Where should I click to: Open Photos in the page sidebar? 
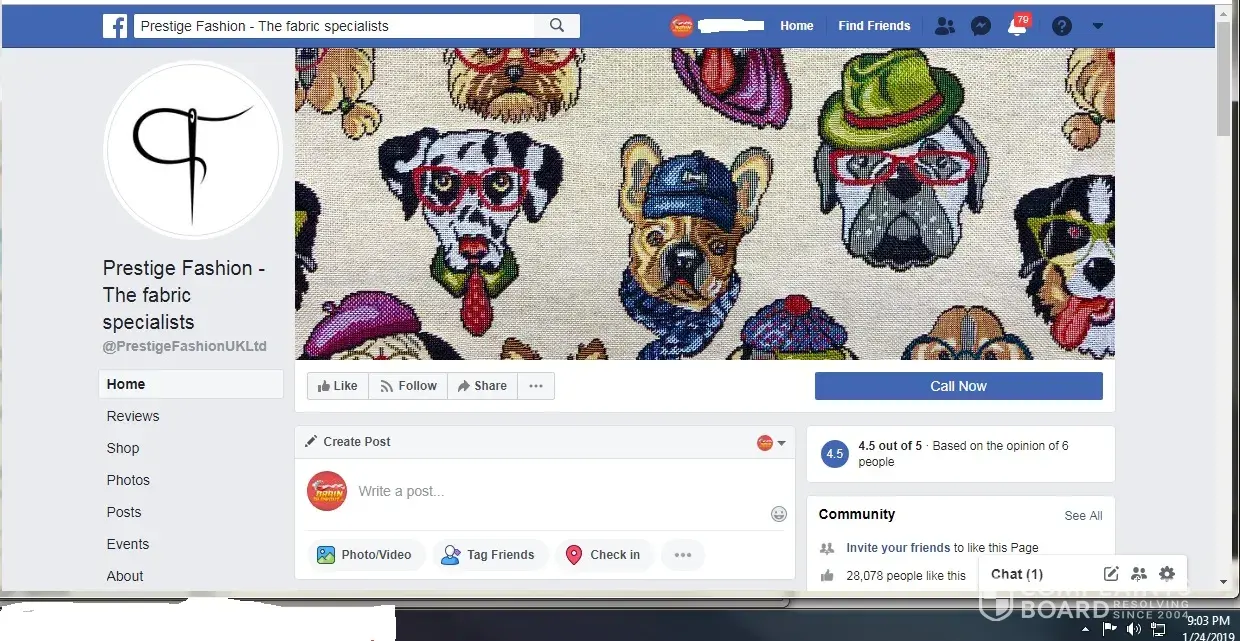click(x=128, y=480)
